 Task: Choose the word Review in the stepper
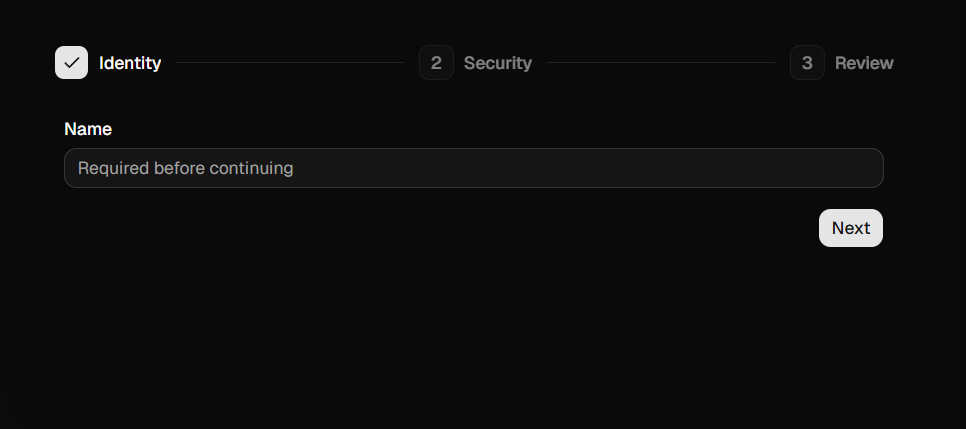tap(864, 63)
